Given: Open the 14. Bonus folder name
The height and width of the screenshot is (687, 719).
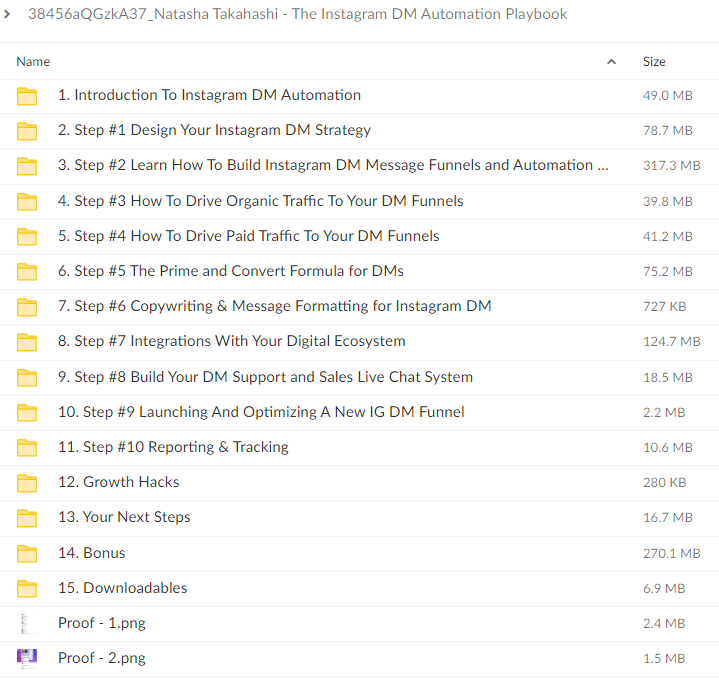Looking at the screenshot, I should tap(91, 553).
